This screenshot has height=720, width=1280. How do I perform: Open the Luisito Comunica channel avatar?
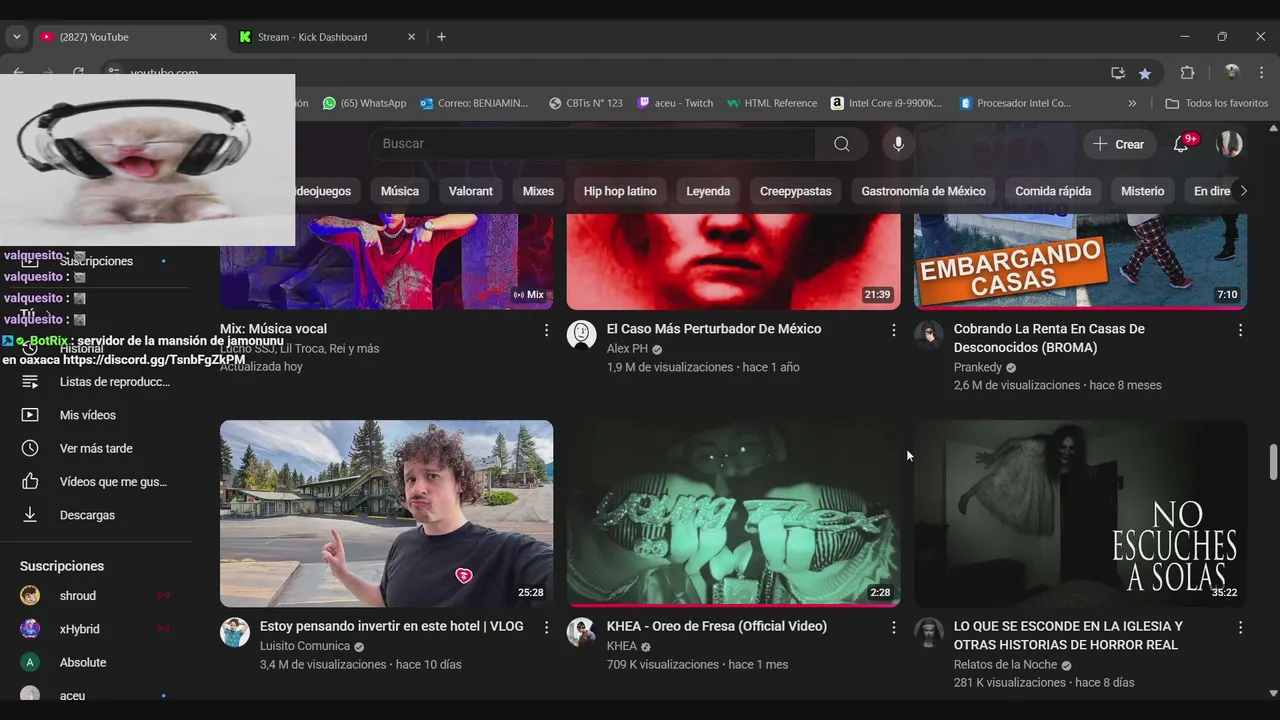[x=235, y=632]
